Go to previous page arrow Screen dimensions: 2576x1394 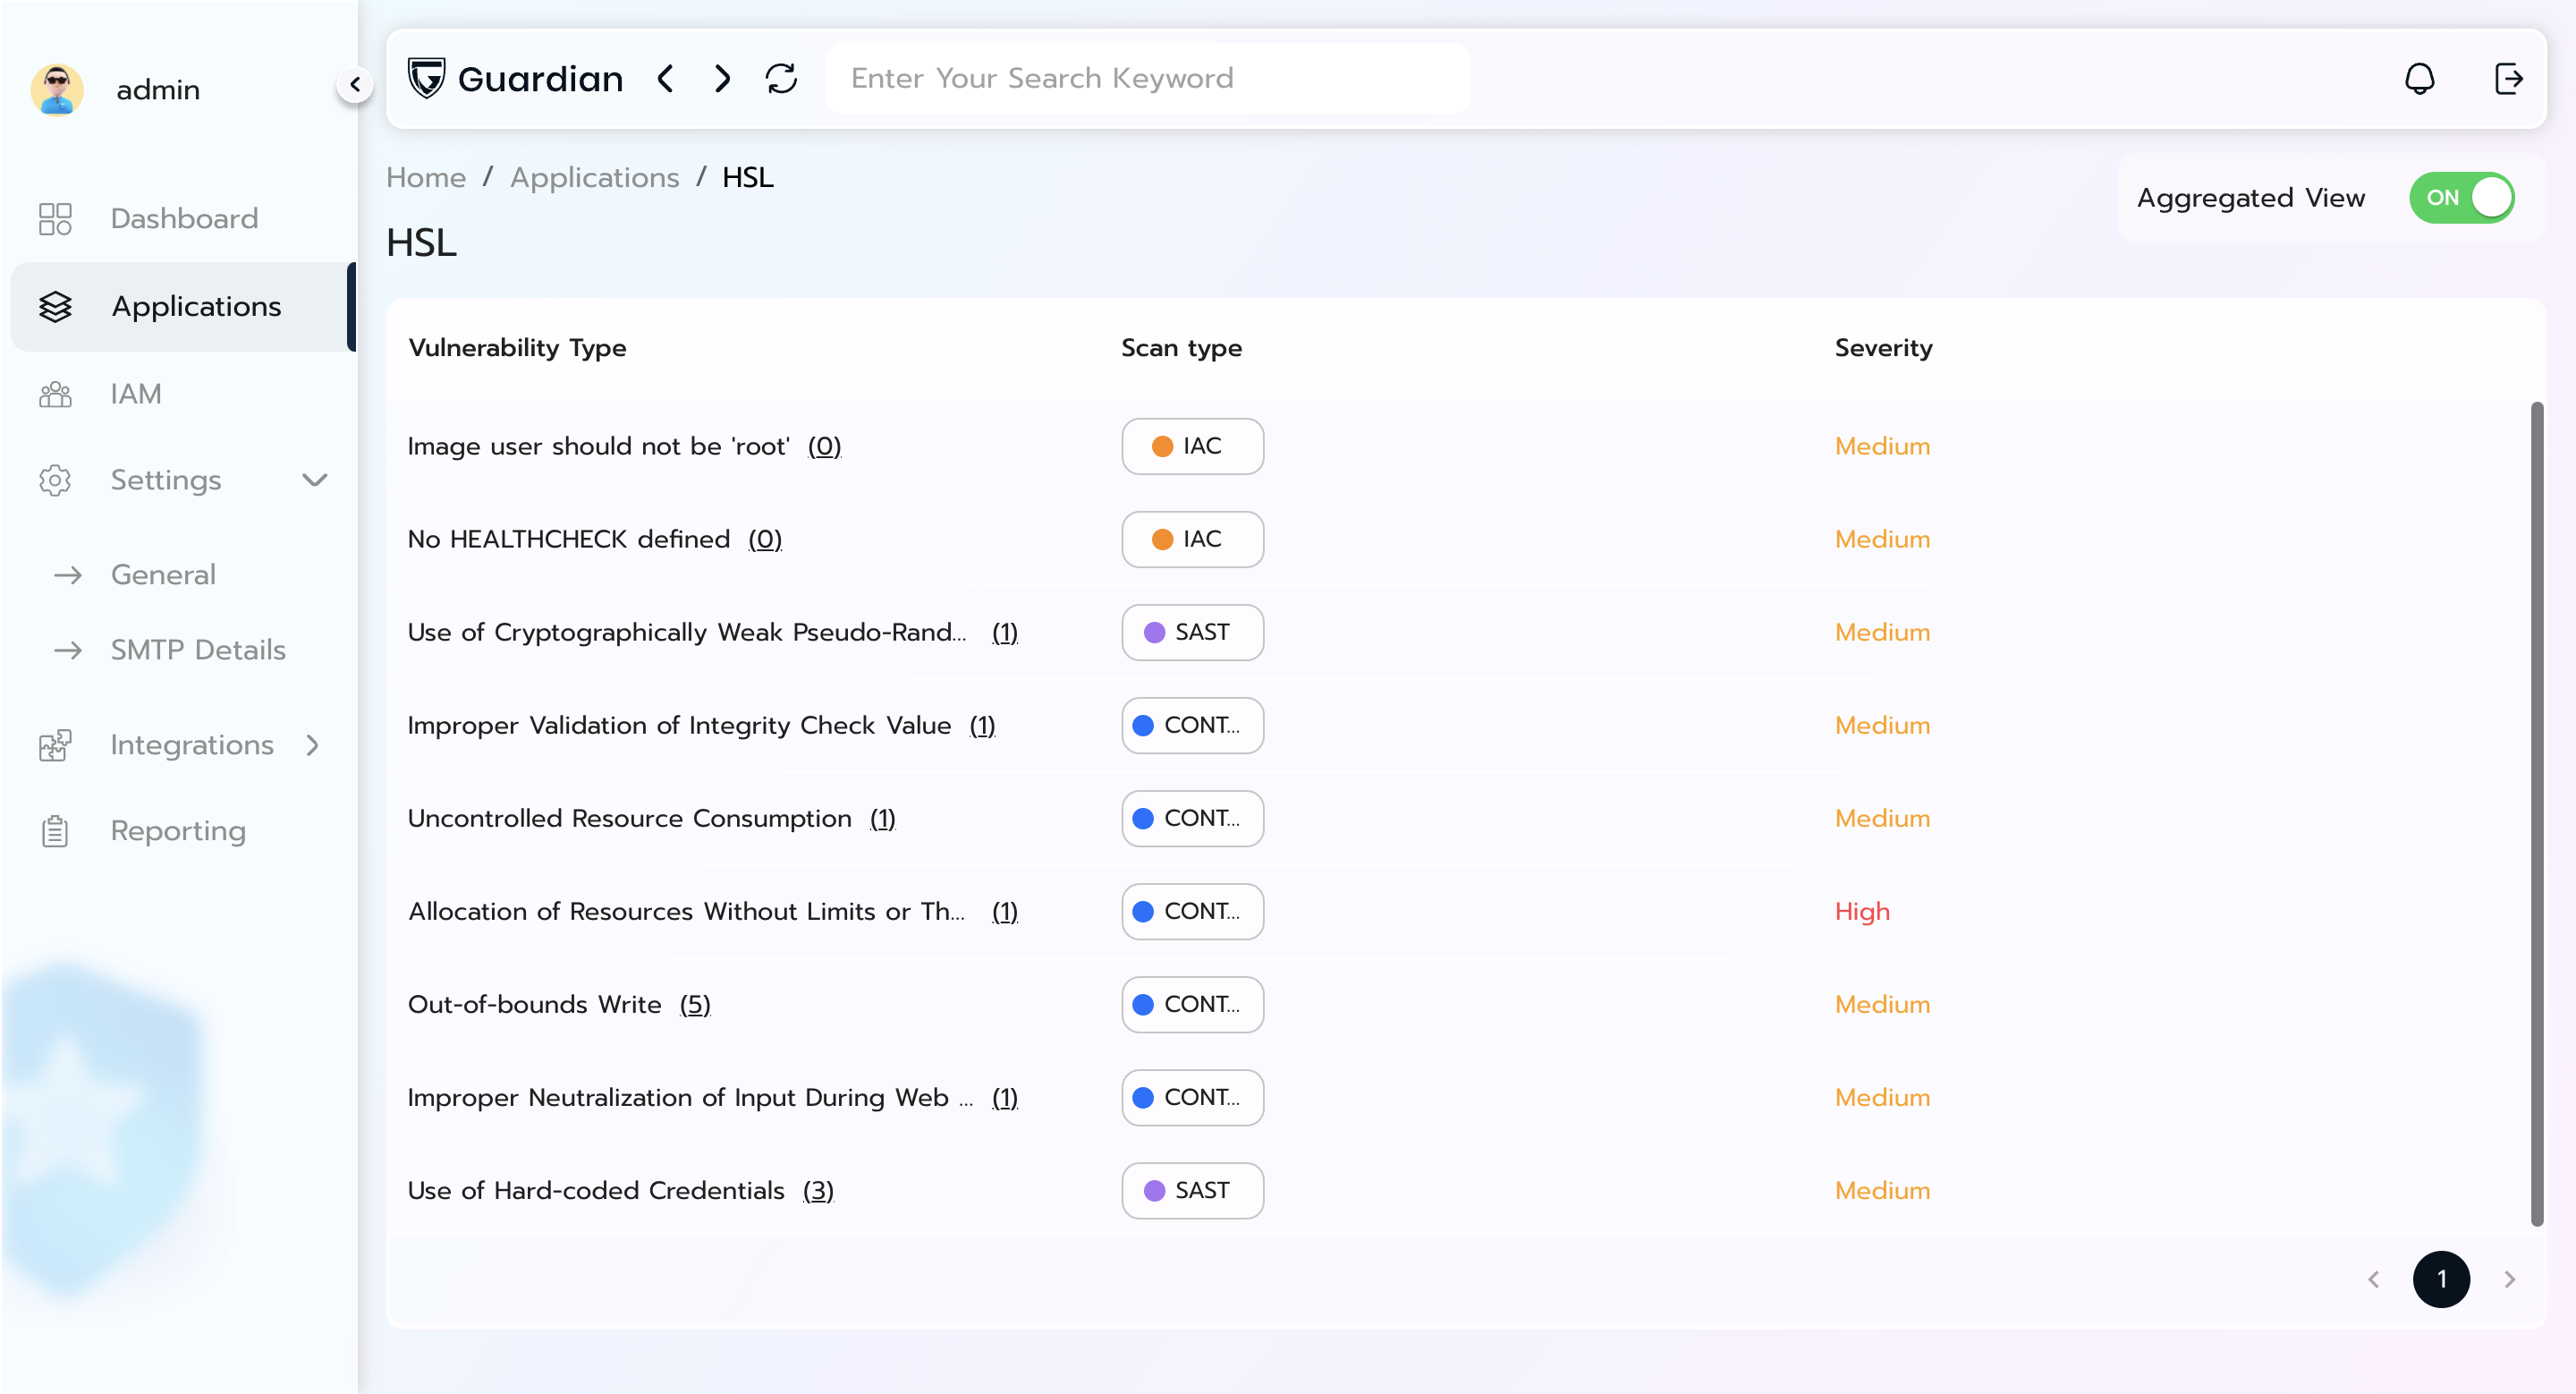(x=2373, y=1279)
